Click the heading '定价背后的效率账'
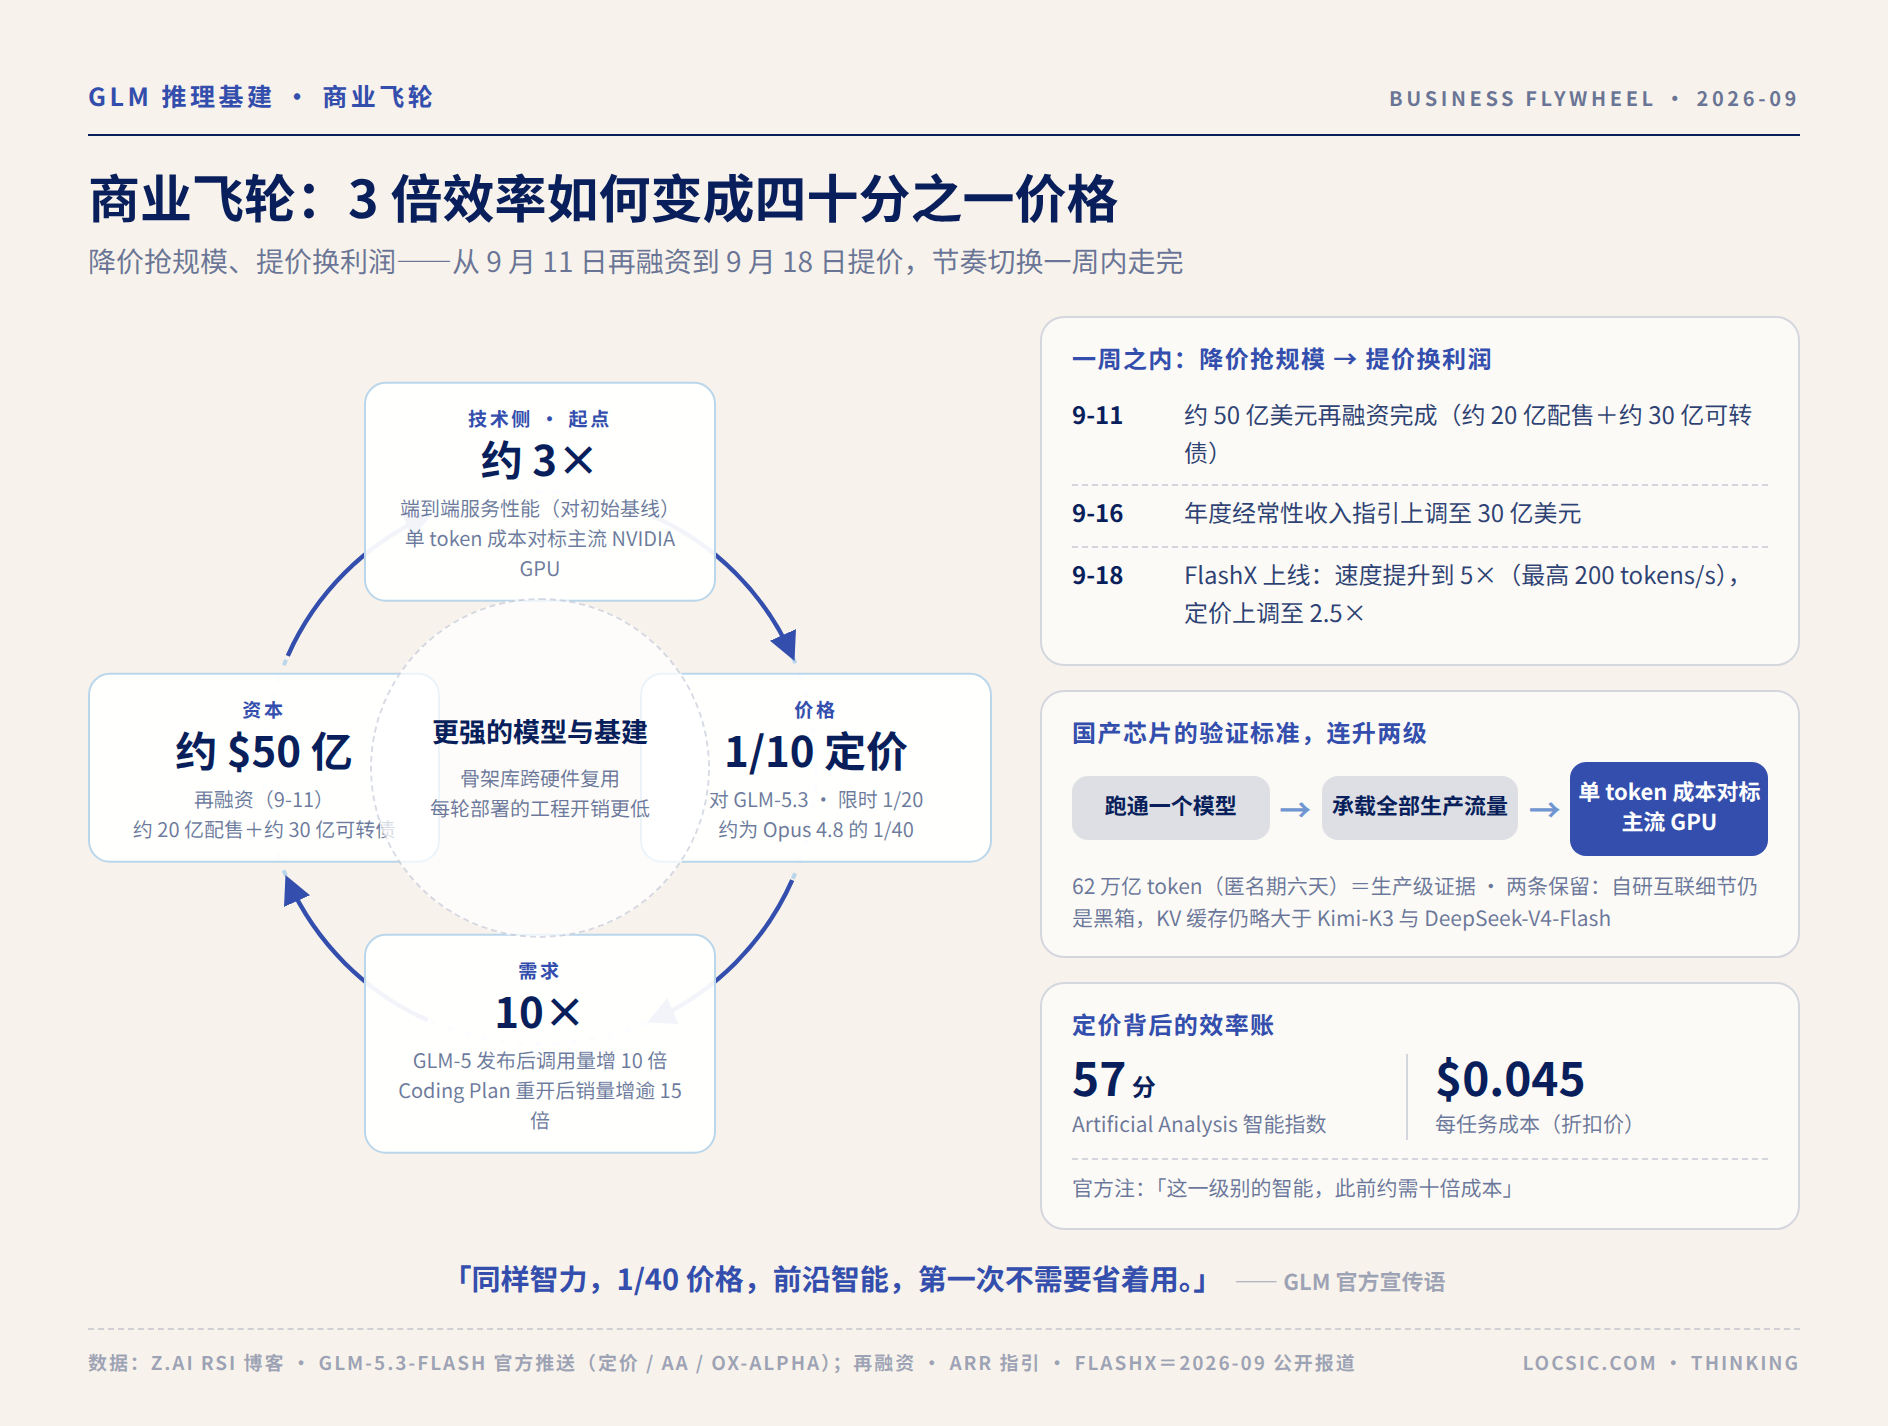The width and height of the screenshot is (1888, 1426). point(1173,1026)
